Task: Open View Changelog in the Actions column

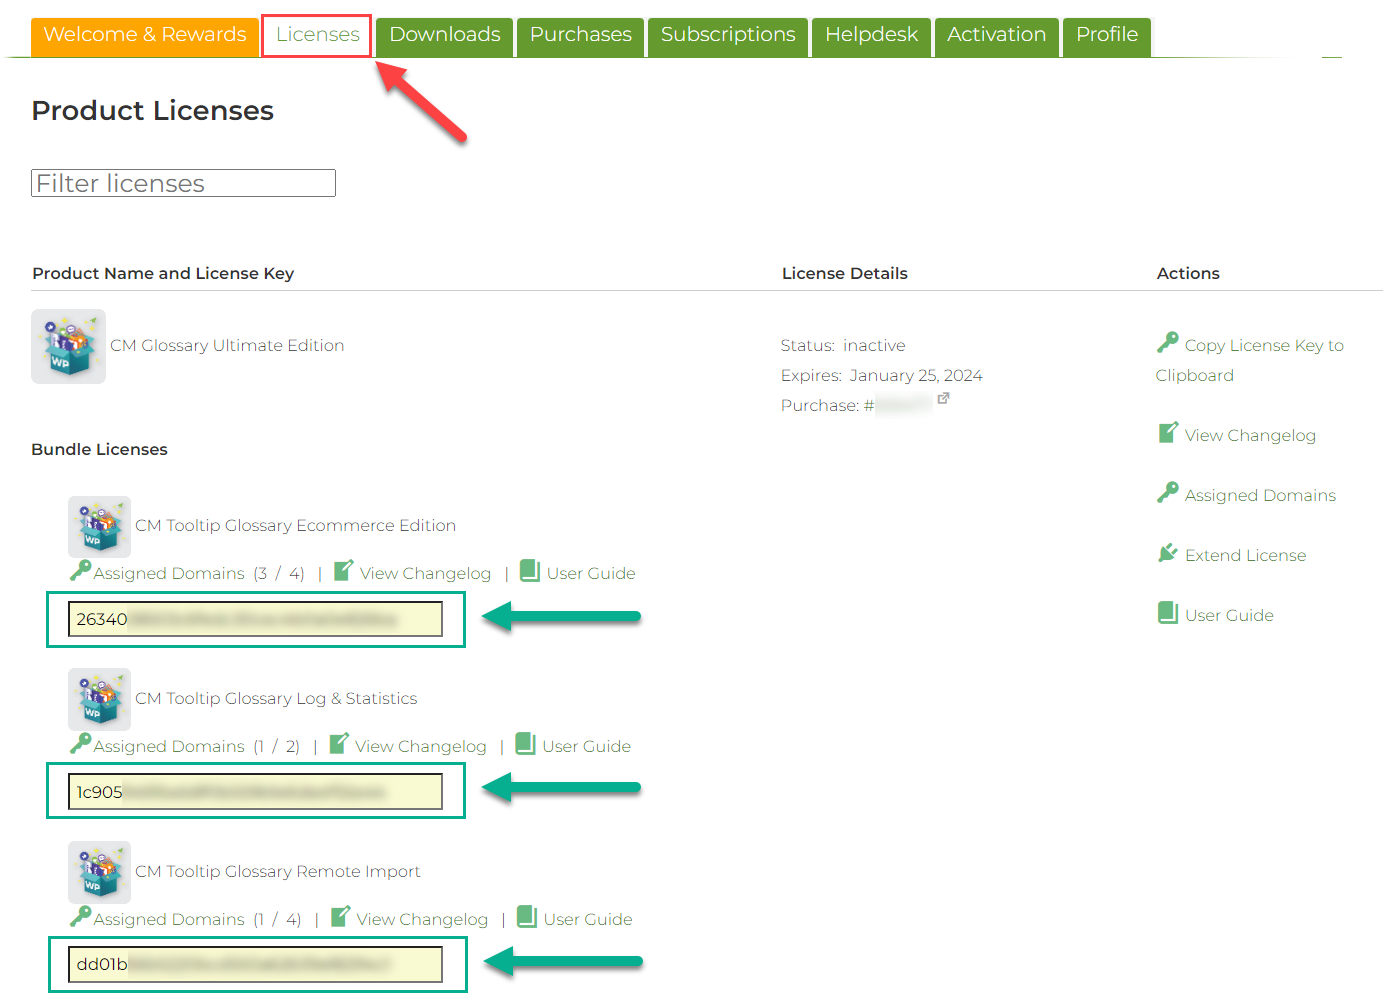Action: click(x=1250, y=436)
